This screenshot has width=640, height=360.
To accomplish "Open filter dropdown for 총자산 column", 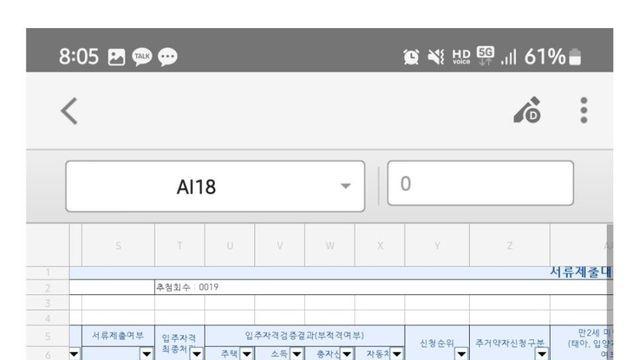I will pos(347,354).
